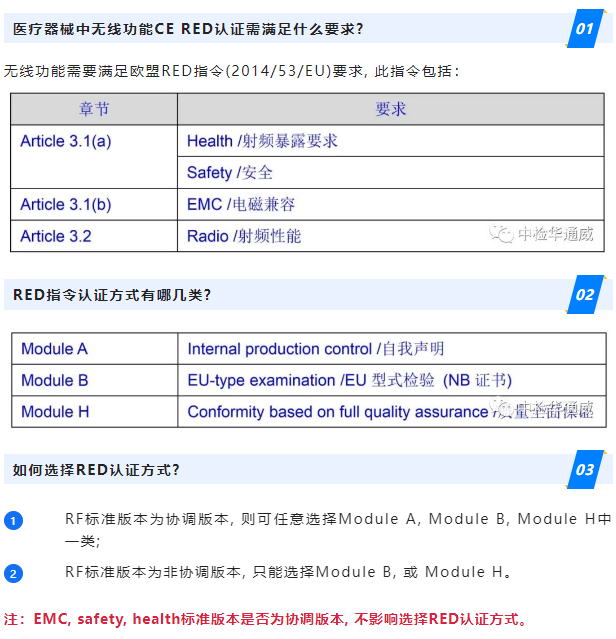
Task: Click the Article 3.2 table cell
Action: coord(56,236)
